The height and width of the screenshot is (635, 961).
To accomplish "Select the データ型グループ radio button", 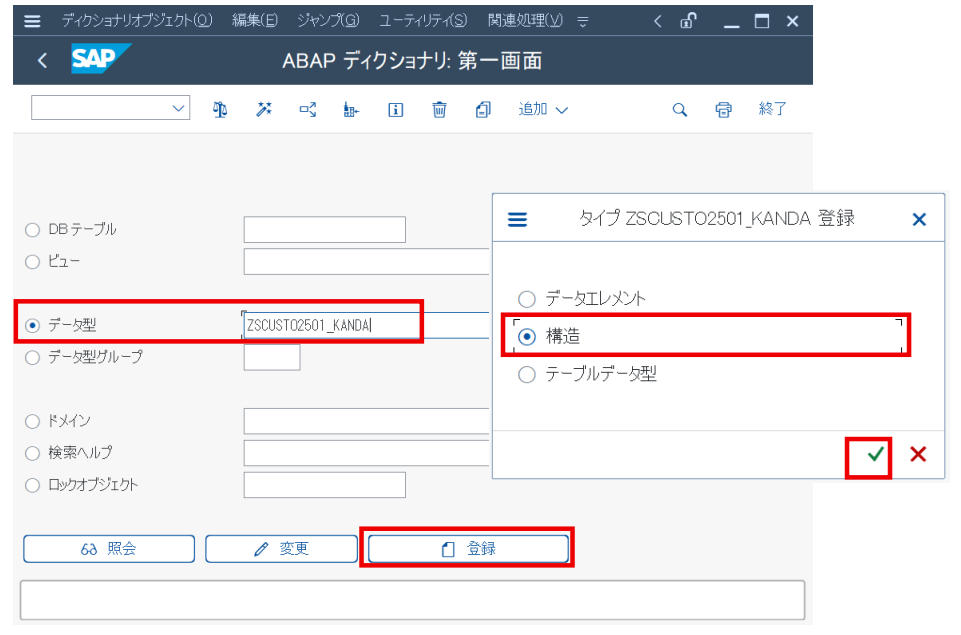I will 32,357.
